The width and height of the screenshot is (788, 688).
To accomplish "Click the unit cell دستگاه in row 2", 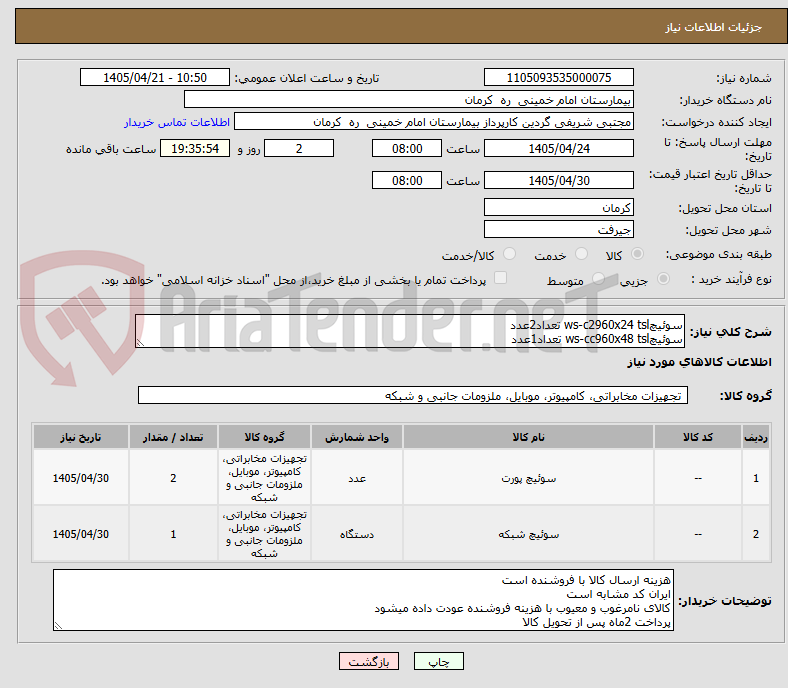I will click(357, 534).
